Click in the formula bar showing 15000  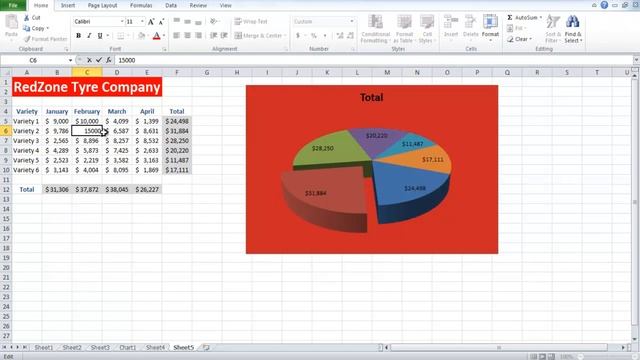[373, 60]
